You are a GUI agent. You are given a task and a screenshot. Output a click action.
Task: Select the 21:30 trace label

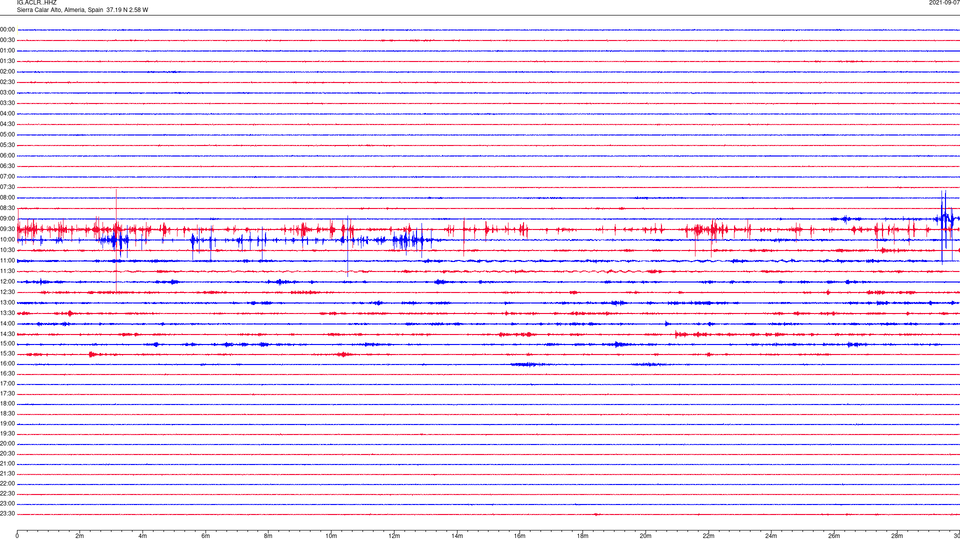coord(7,474)
